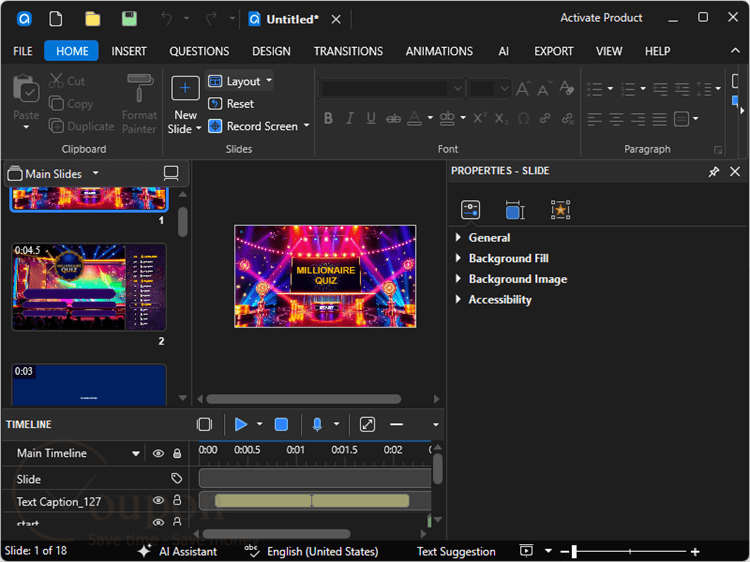Open the font name combo box

(x=391, y=88)
